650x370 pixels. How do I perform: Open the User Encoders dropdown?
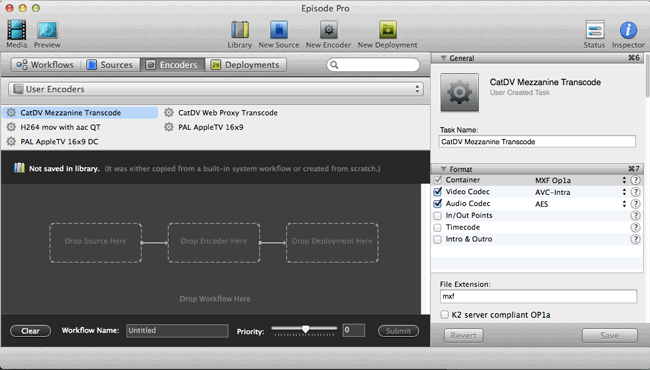coord(216,89)
